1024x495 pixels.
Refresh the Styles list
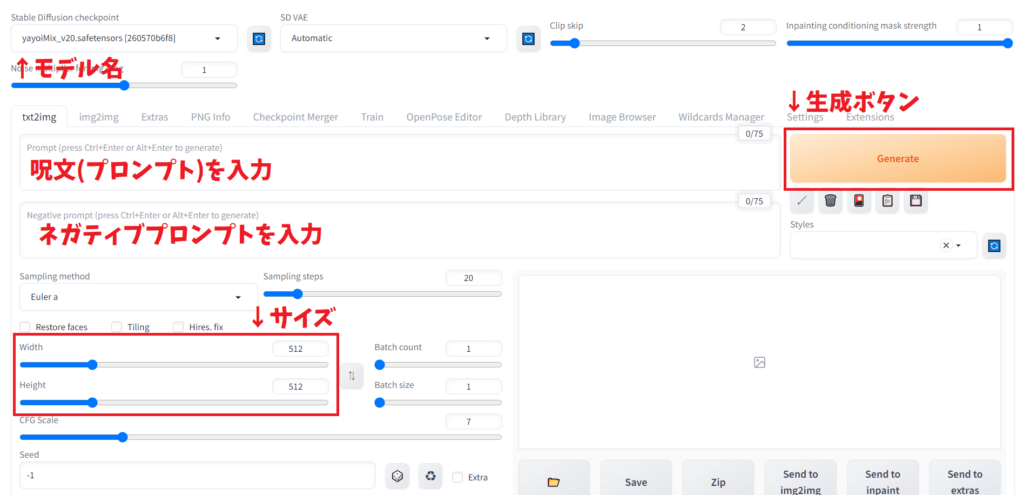click(x=994, y=246)
